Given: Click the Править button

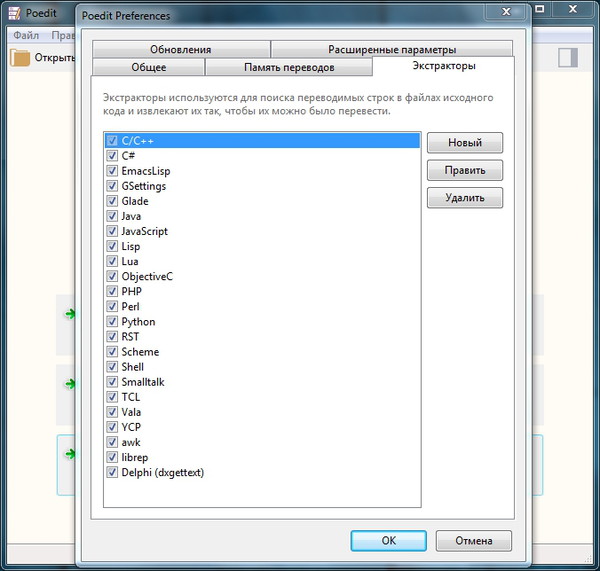Looking at the screenshot, I should click(464, 171).
